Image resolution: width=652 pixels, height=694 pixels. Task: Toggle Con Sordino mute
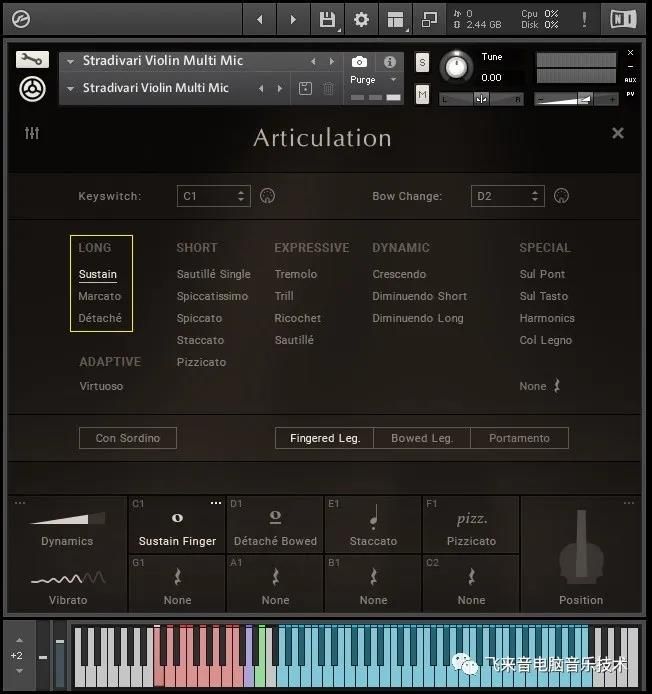127,438
